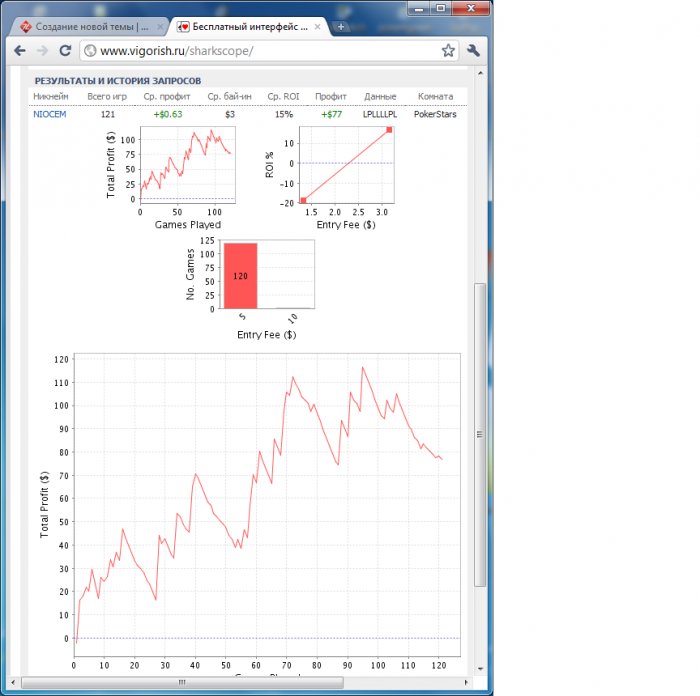Bookmark this page with star icon
The width and height of the screenshot is (700, 696).
(x=448, y=50)
